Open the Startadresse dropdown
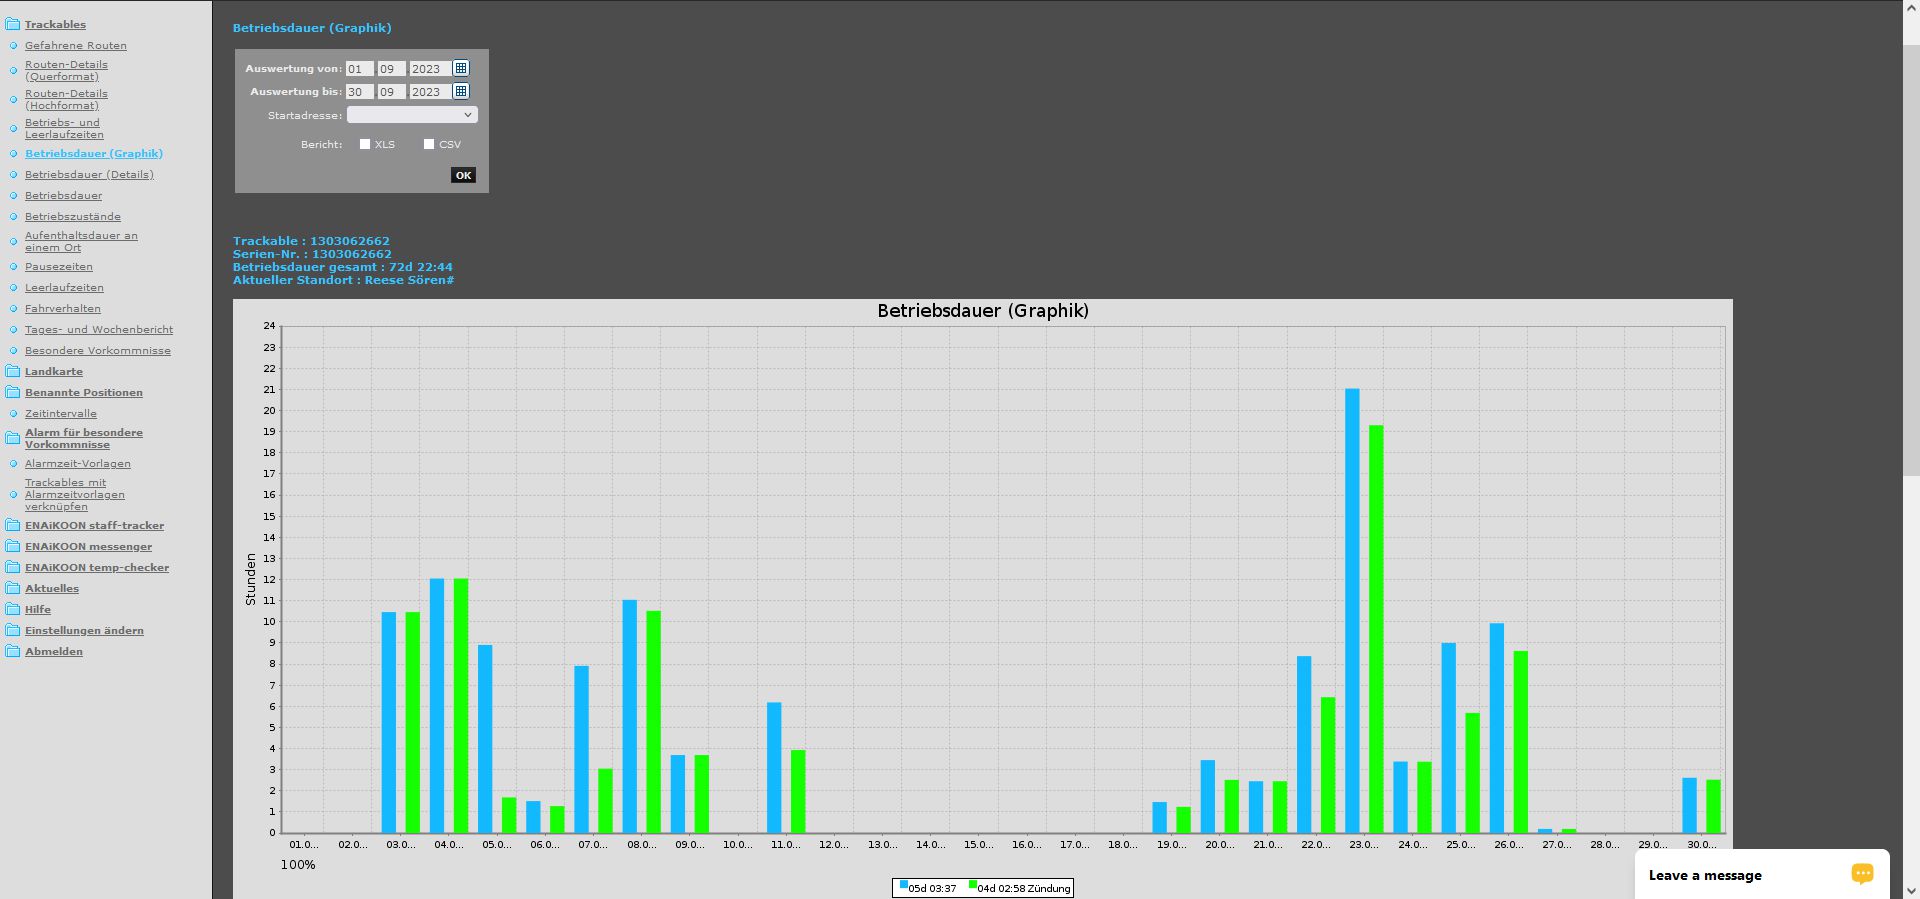 412,115
